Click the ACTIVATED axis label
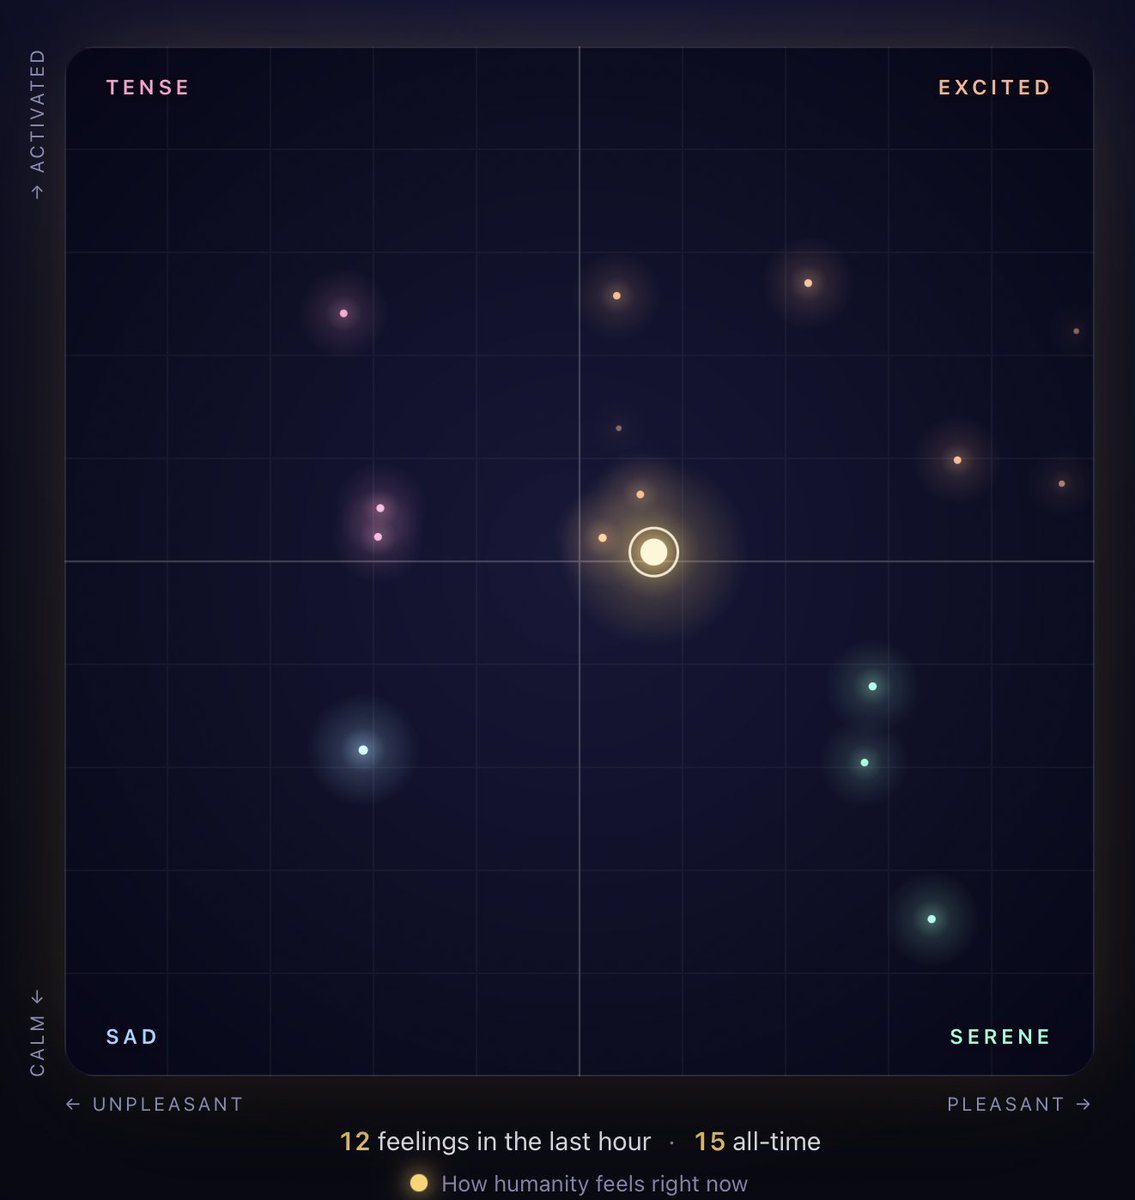 38,124
